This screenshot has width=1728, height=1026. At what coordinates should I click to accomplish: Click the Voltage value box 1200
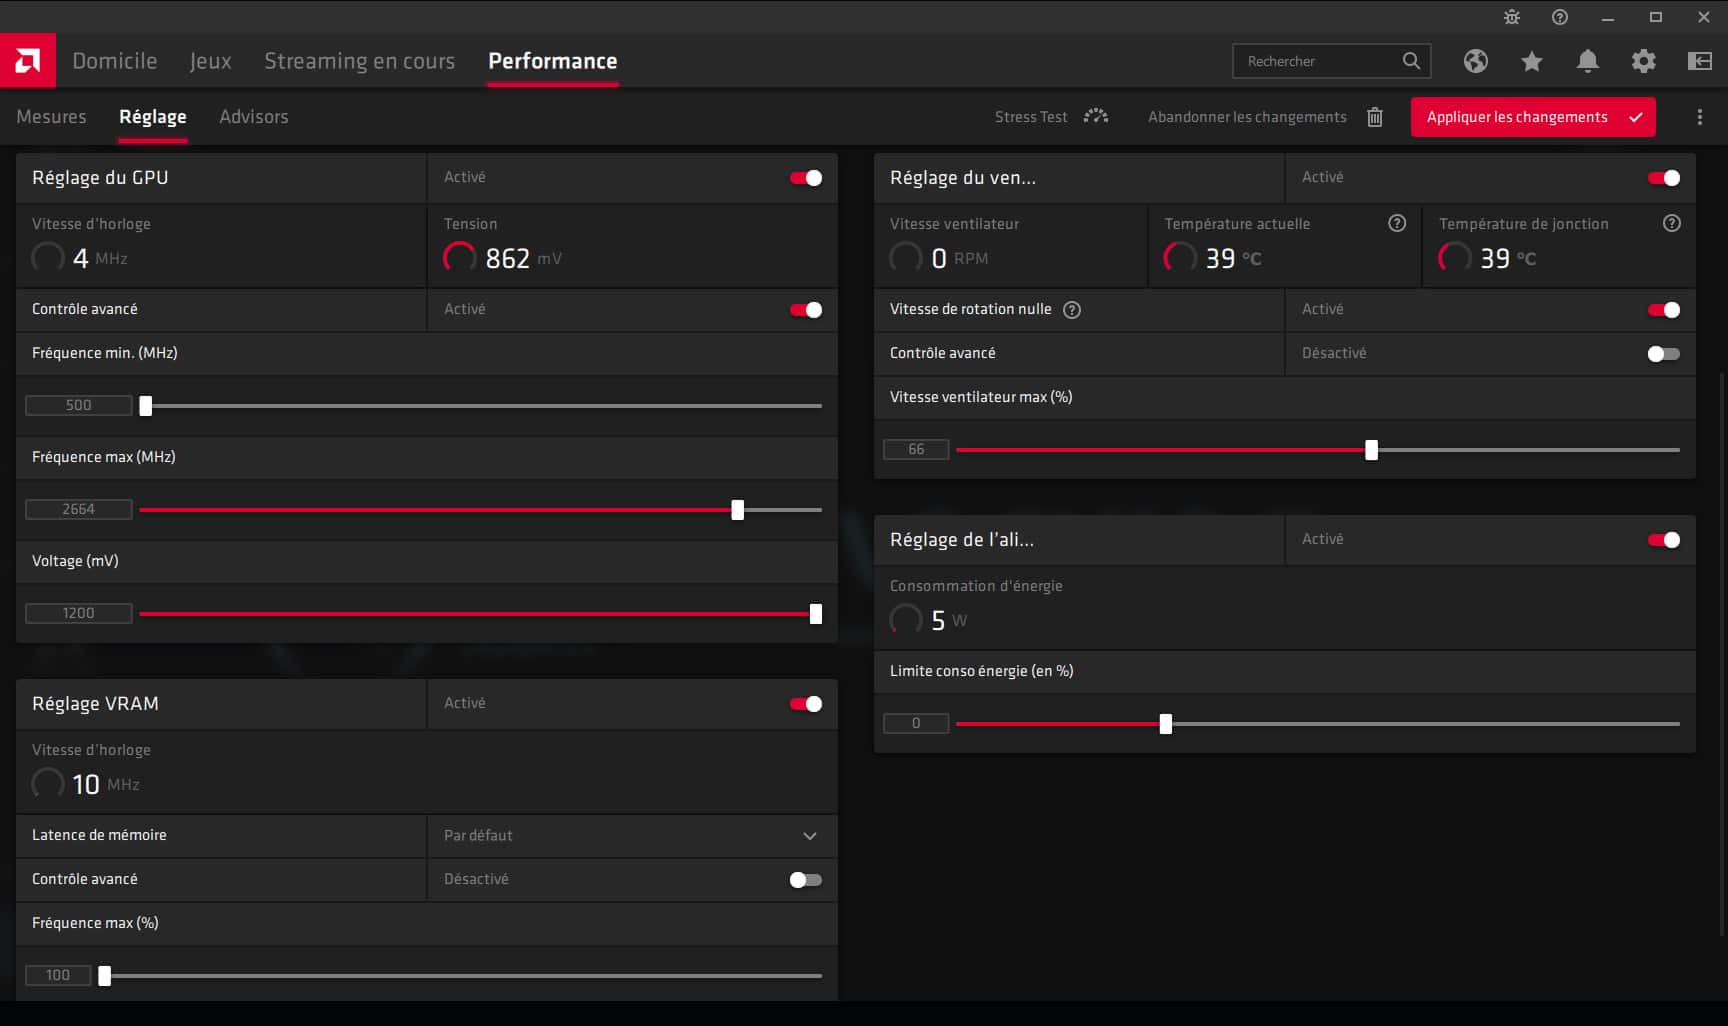click(79, 613)
